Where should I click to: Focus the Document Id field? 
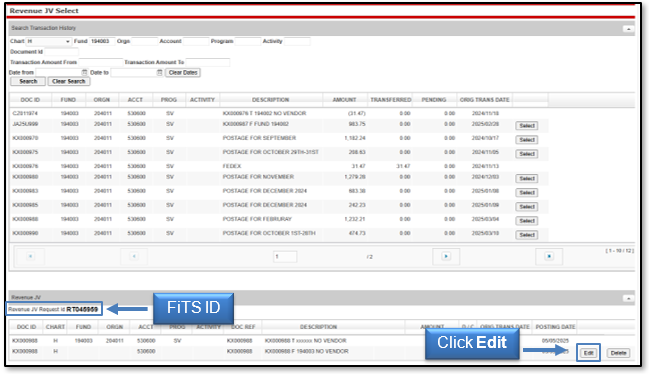tap(61, 52)
